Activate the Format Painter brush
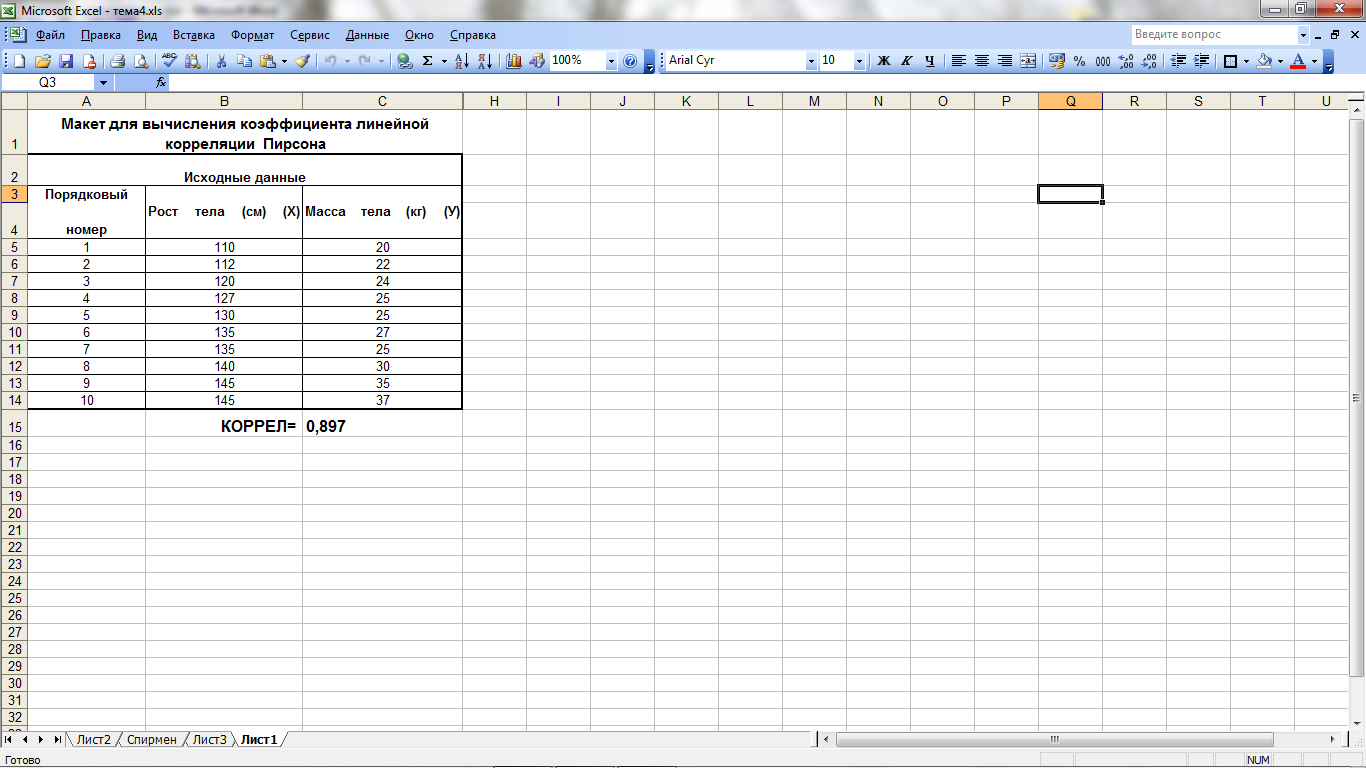The width and height of the screenshot is (1366, 768). (303, 61)
